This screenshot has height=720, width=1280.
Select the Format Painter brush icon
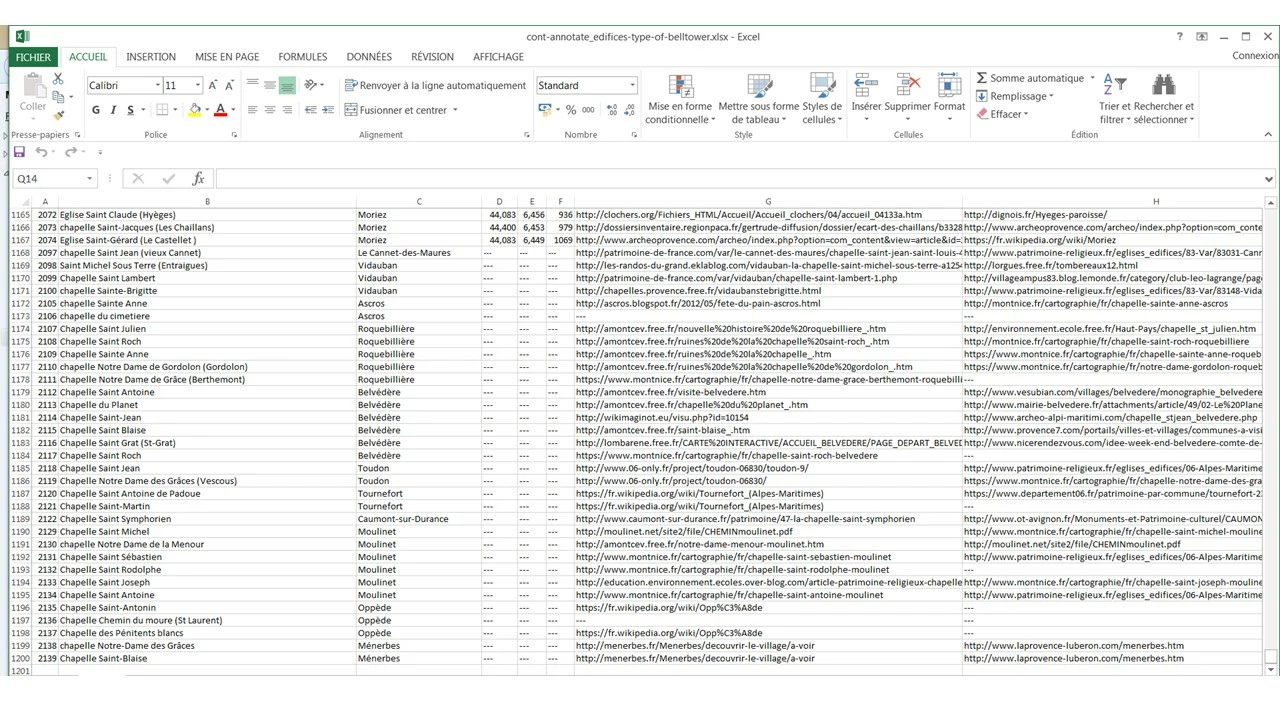pos(58,115)
